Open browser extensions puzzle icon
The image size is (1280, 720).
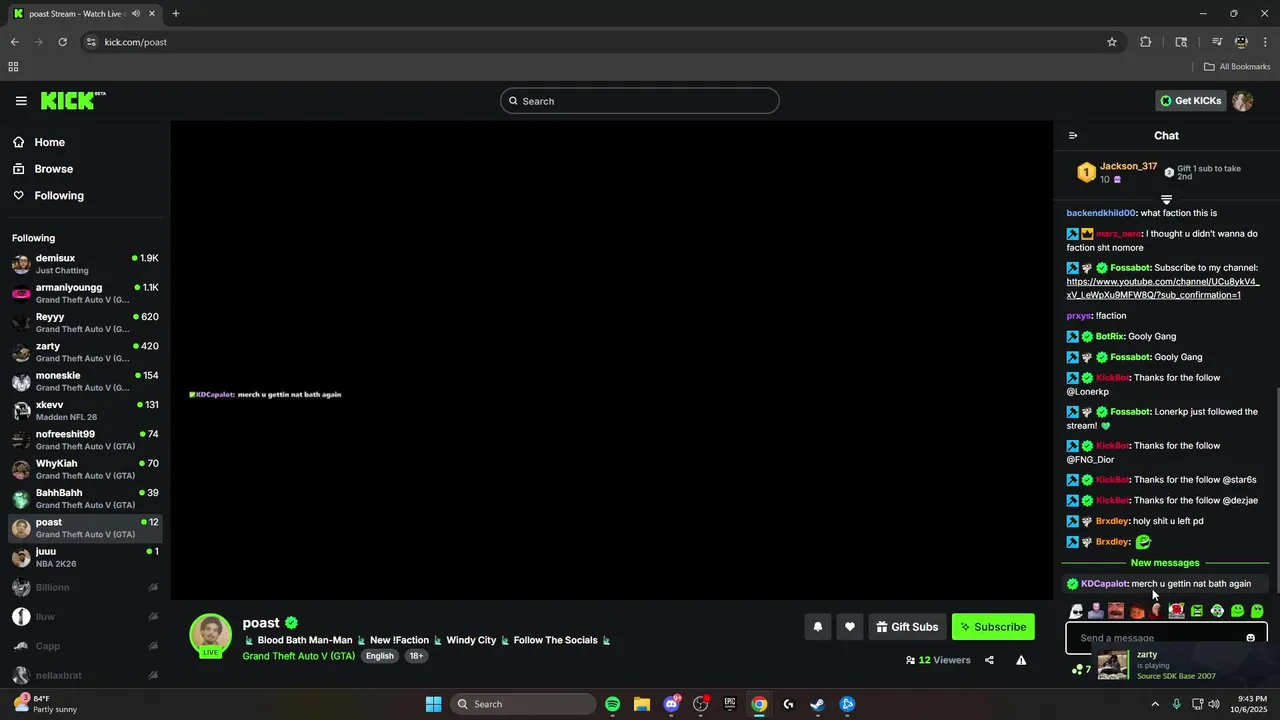click(x=1146, y=42)
